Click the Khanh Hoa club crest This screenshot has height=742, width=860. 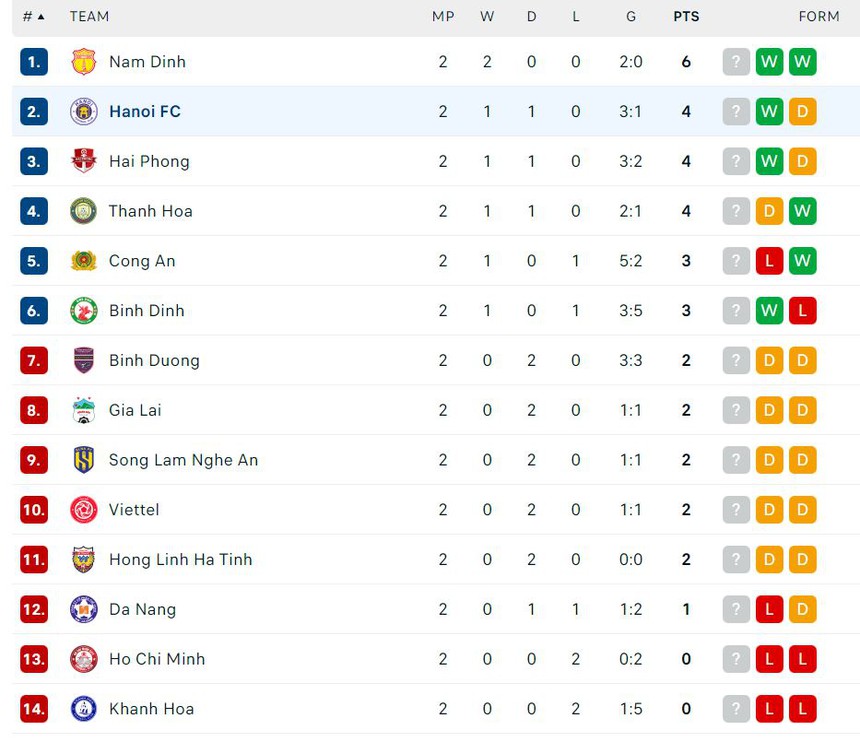(x=85, y=708)
